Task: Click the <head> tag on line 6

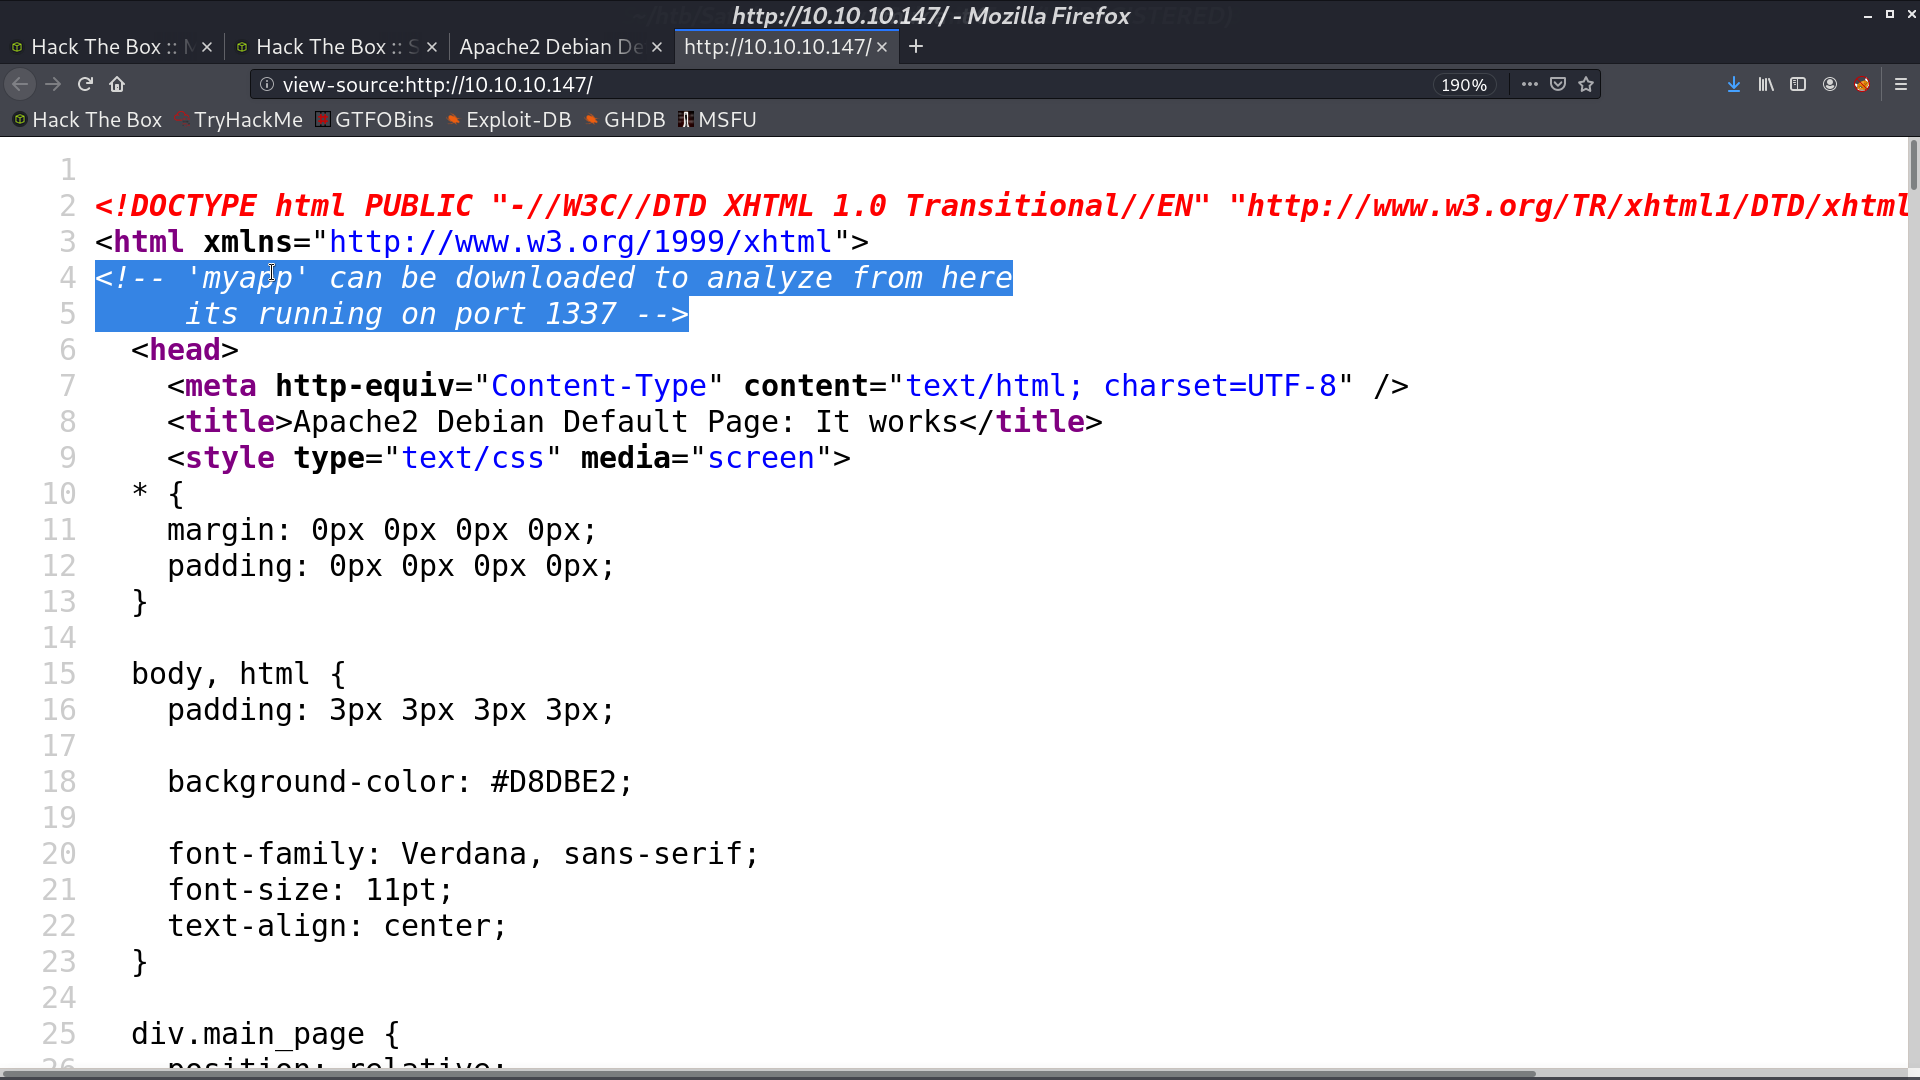Action: tap(185, 350)
